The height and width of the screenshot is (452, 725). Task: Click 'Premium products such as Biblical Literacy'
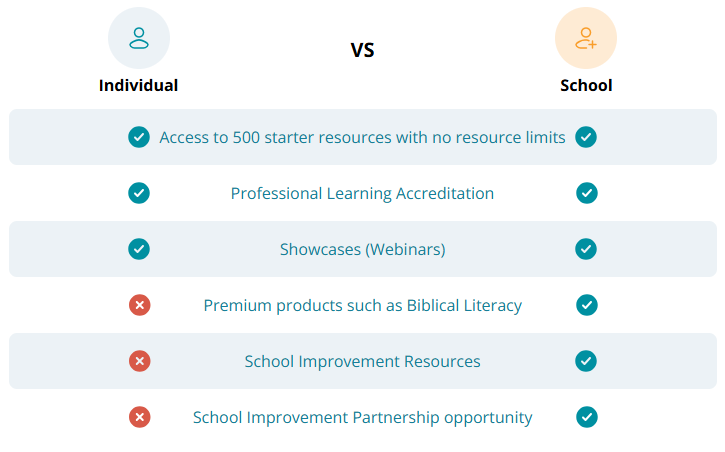pos(363,305)
